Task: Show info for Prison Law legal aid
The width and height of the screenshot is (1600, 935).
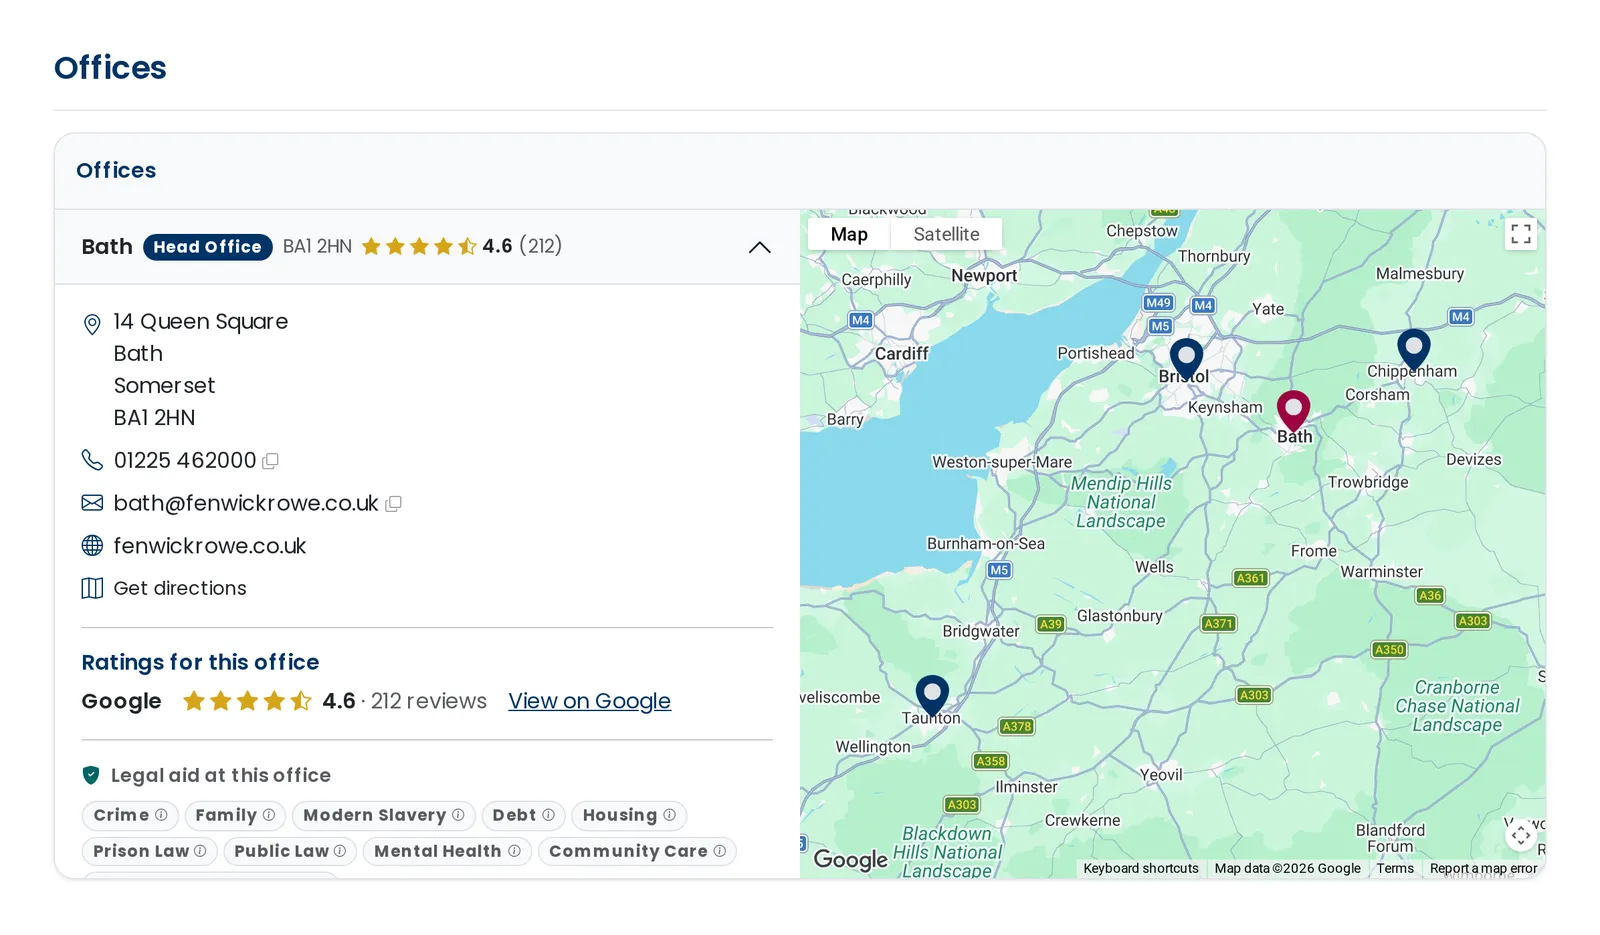Action: [200, 851]
